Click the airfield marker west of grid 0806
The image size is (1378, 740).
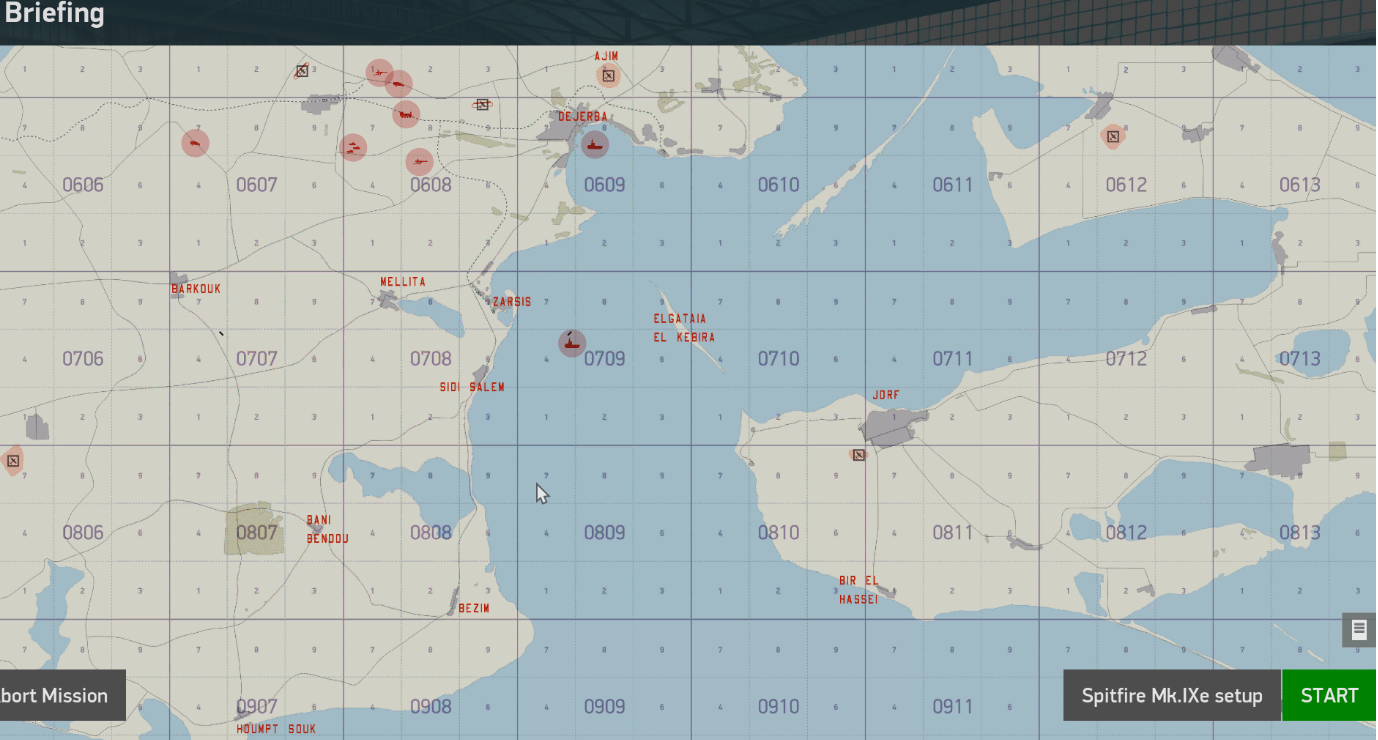(12, 461)
